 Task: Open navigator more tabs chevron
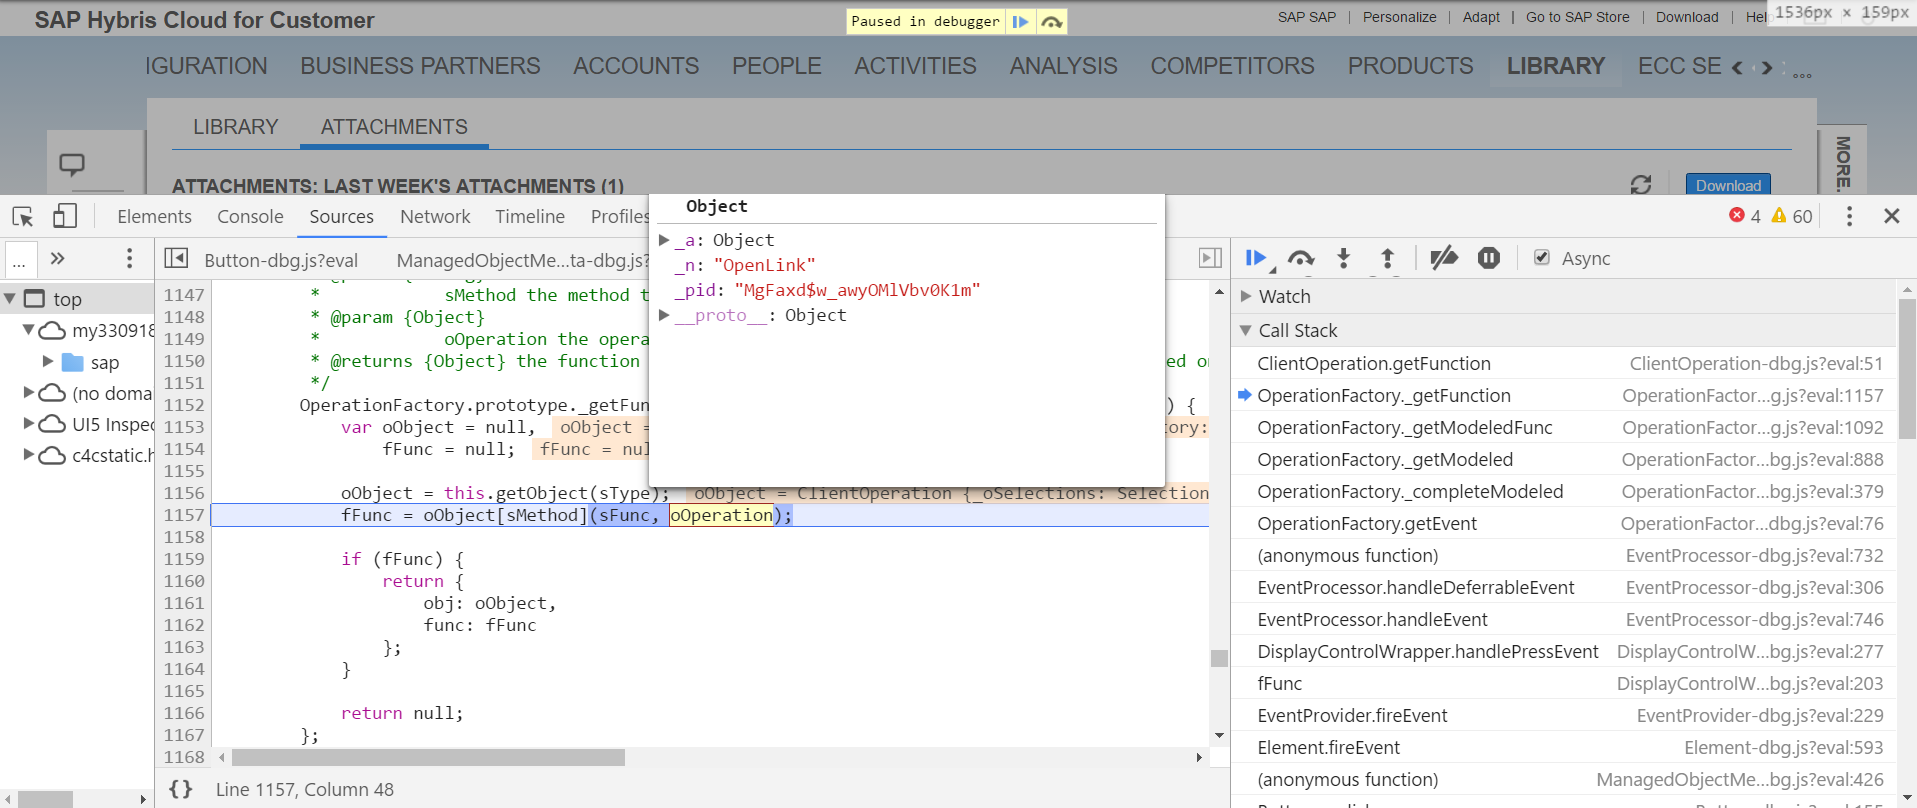(58, 258)
